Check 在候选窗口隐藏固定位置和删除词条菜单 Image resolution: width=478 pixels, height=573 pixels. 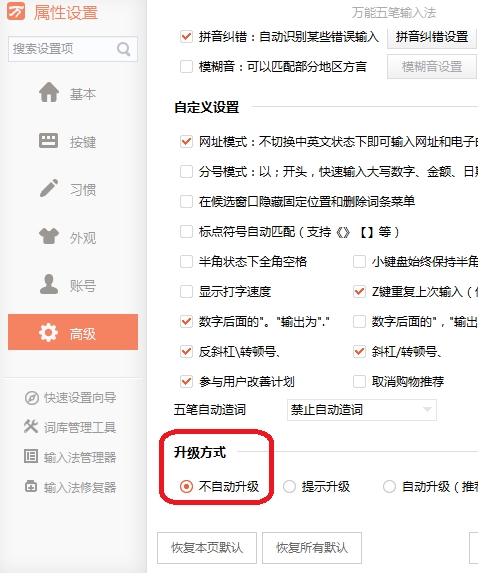point(186,201)
